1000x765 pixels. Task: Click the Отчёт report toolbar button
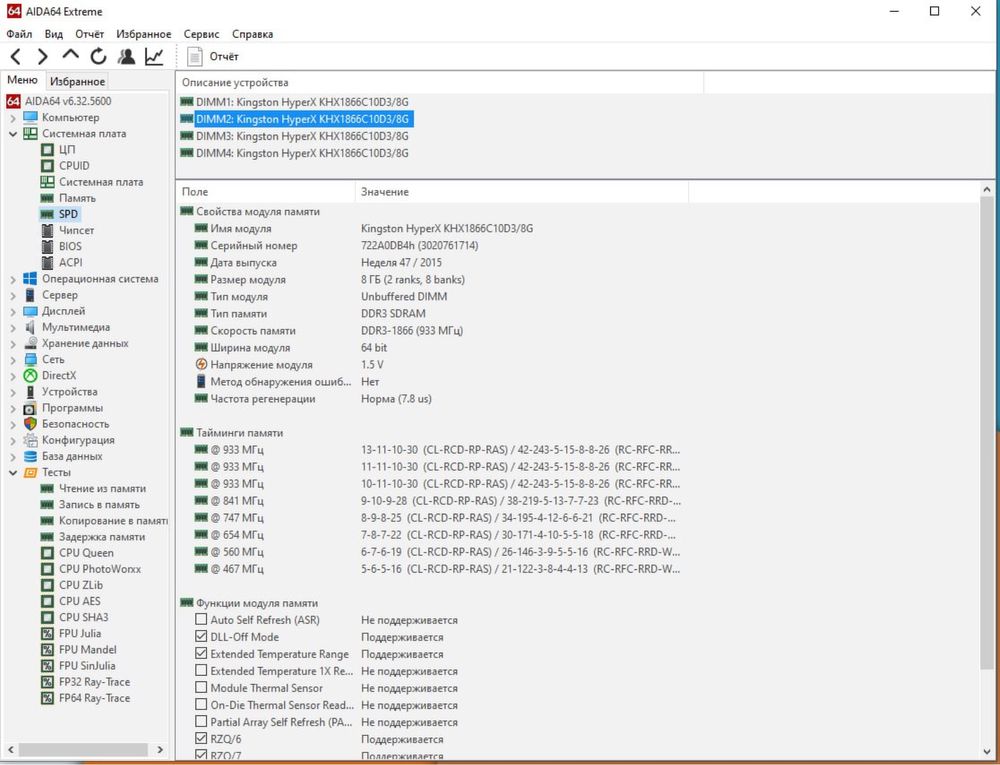point(212,57)
